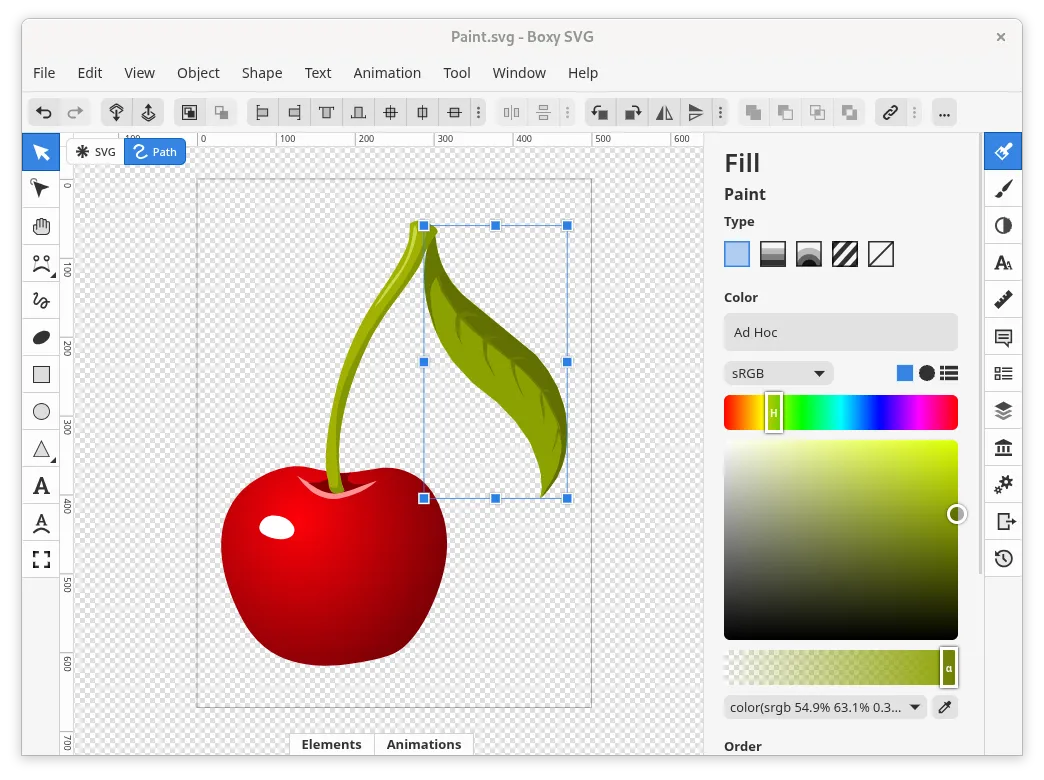Set fill type to none
The width and height of the screenshot is (1044, 780).
point(881,255)
